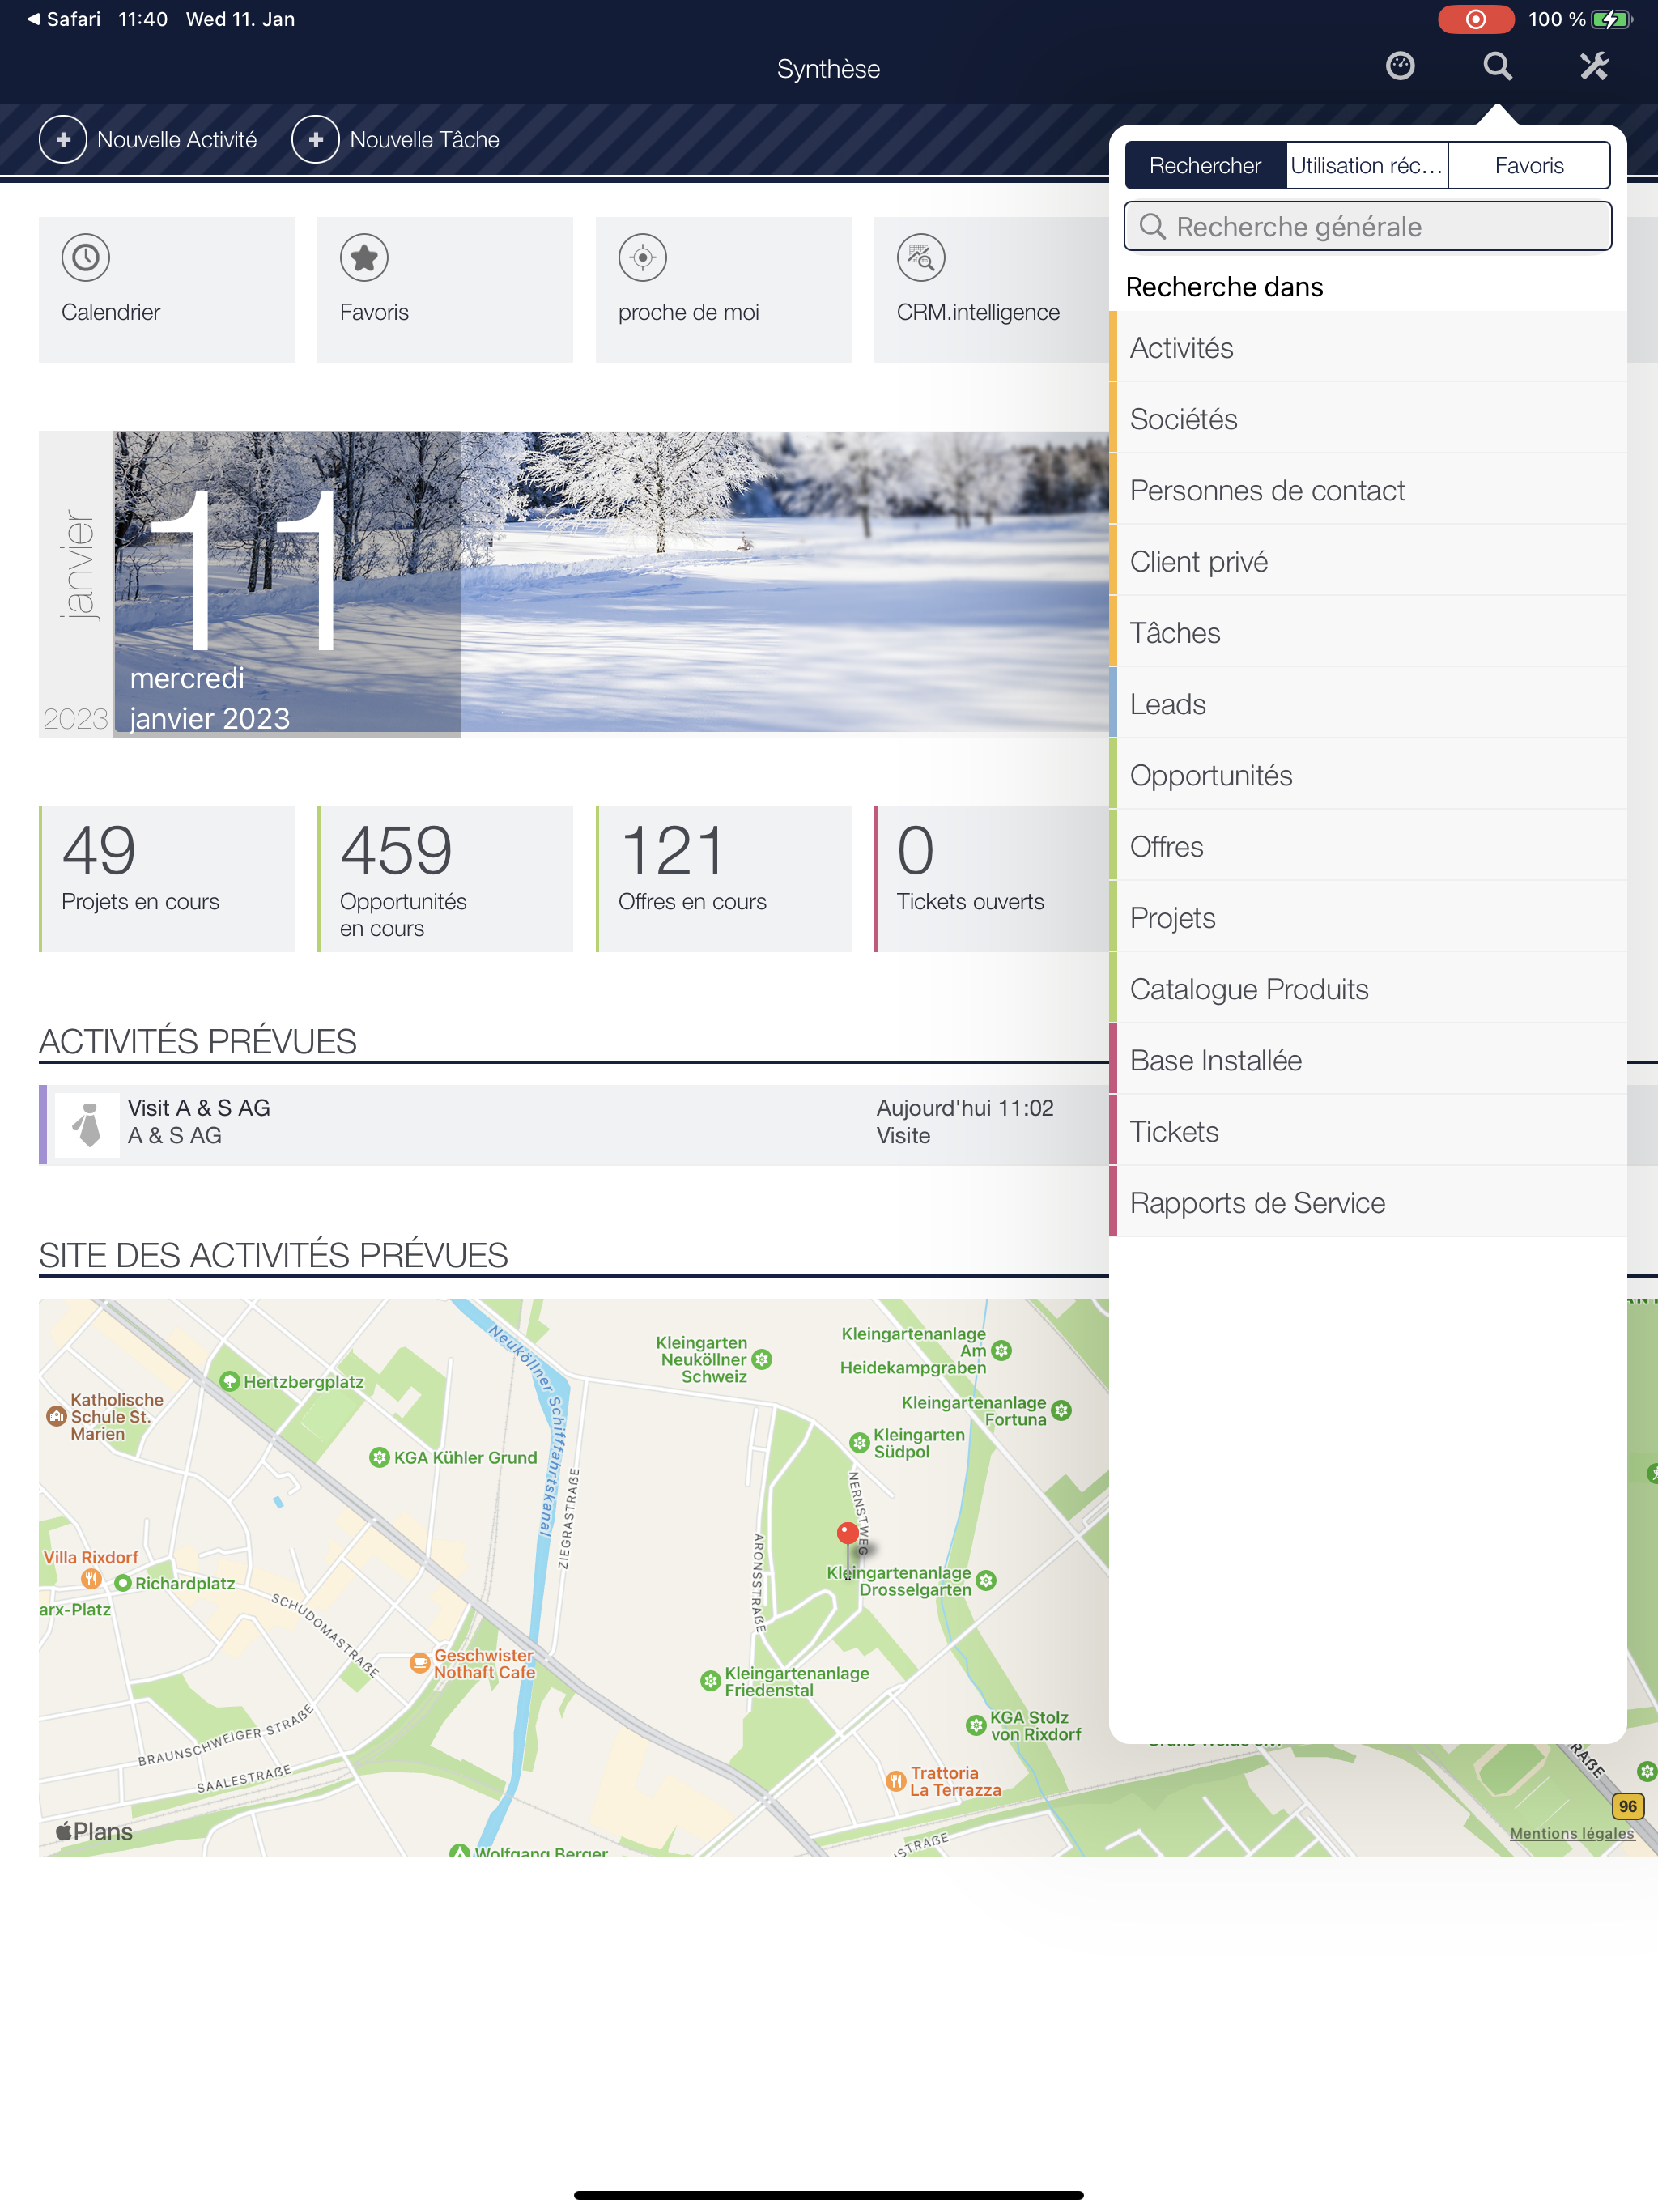This screenshot has width=1658, height=2212.
Task: Focus the Recherche générale search field
Action: tap(1367, 226)
